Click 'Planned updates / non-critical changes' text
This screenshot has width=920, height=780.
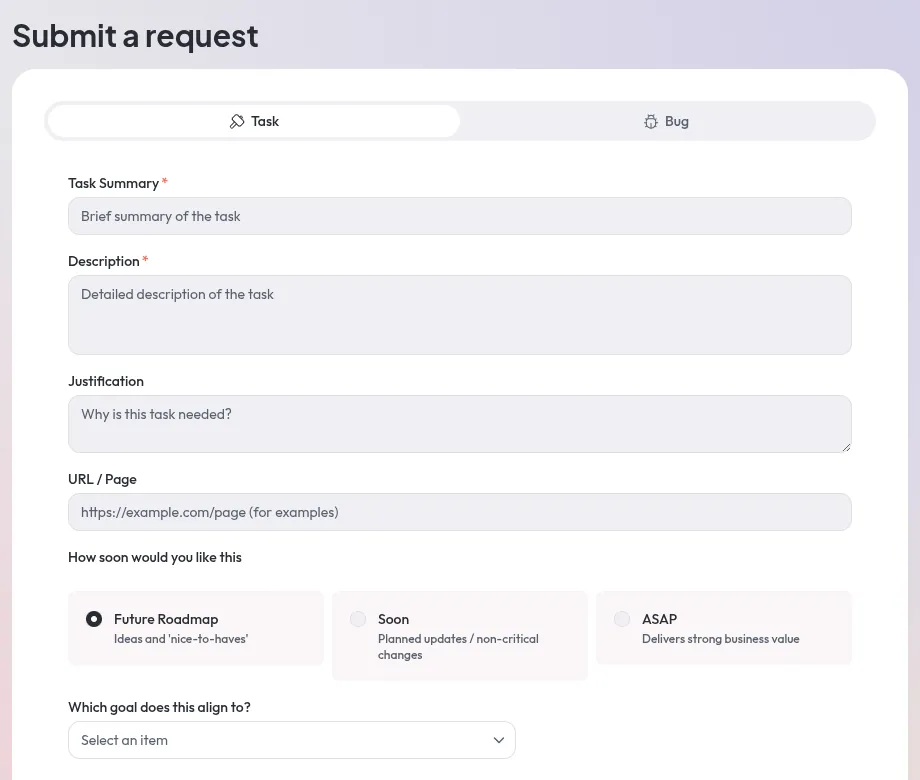point(458,647)
